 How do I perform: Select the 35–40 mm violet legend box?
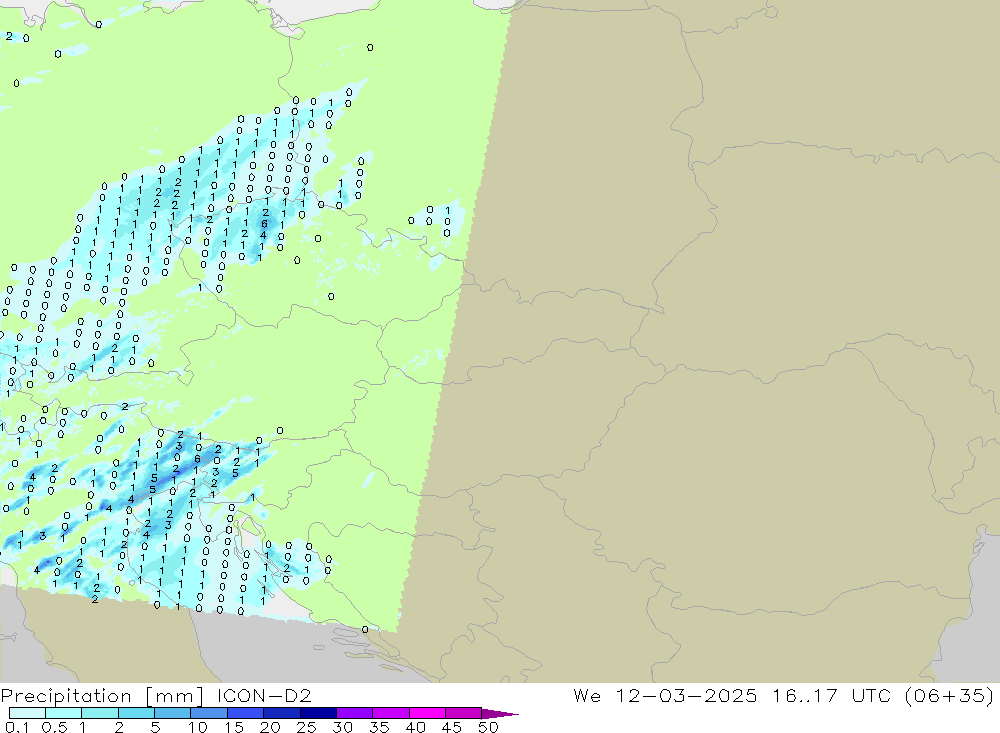pyautogui.click(x=391, y=713)
